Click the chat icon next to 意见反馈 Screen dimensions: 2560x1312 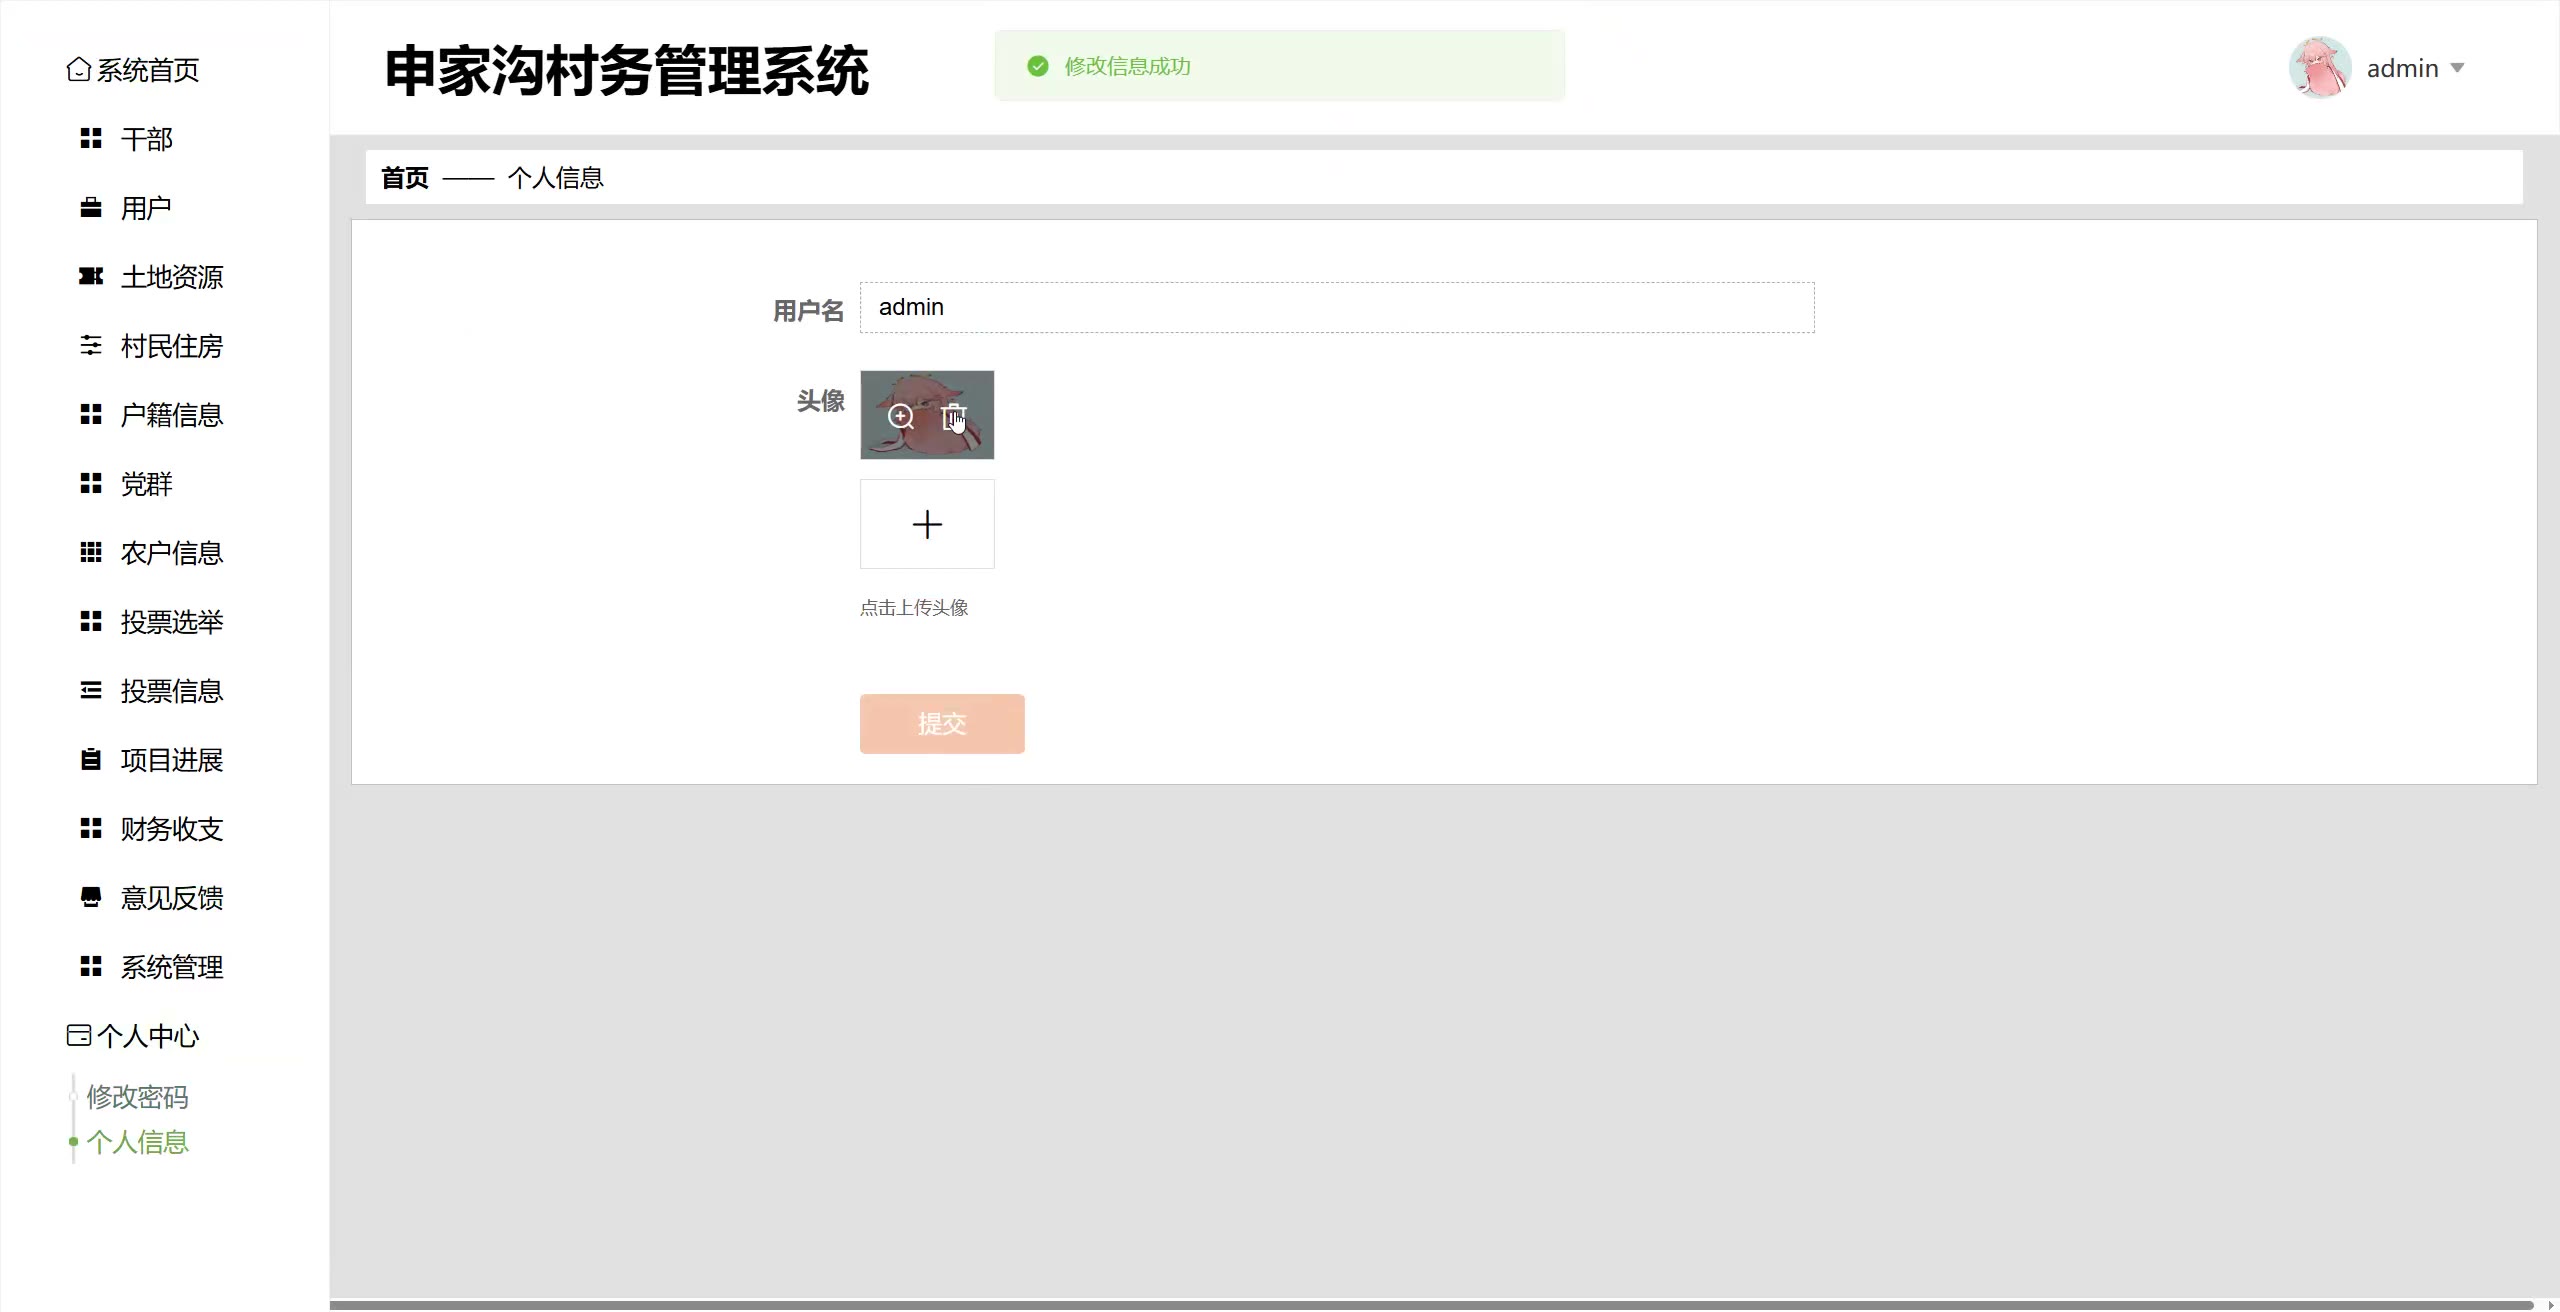pyautogui.click(x=91, y=898)
